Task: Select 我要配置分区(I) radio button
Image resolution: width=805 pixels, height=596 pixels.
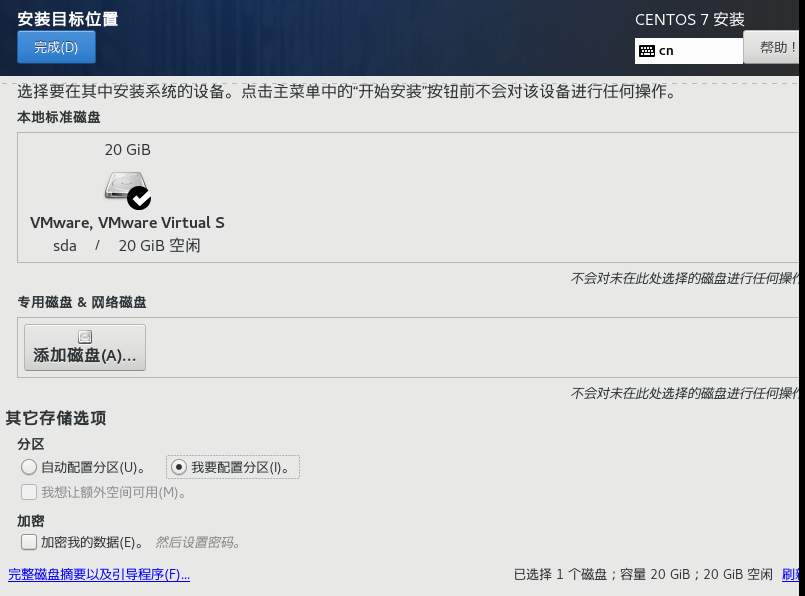Action: (179, 467)
